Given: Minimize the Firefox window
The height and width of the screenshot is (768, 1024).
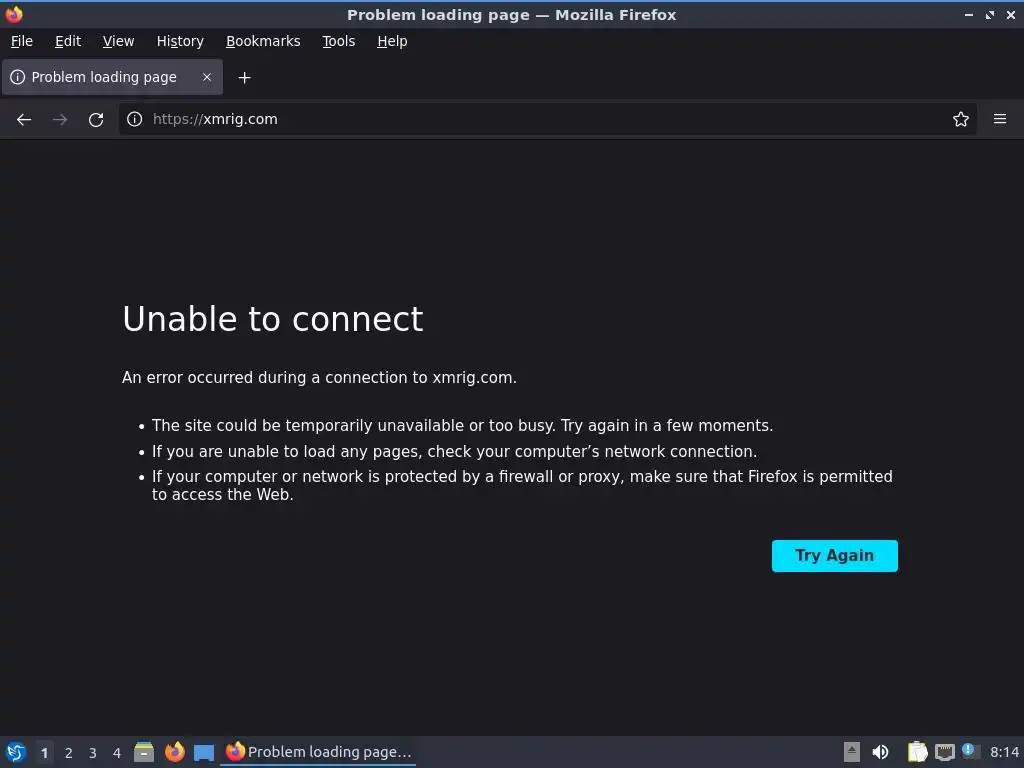Looking at the screenshot, I should 968,14.
